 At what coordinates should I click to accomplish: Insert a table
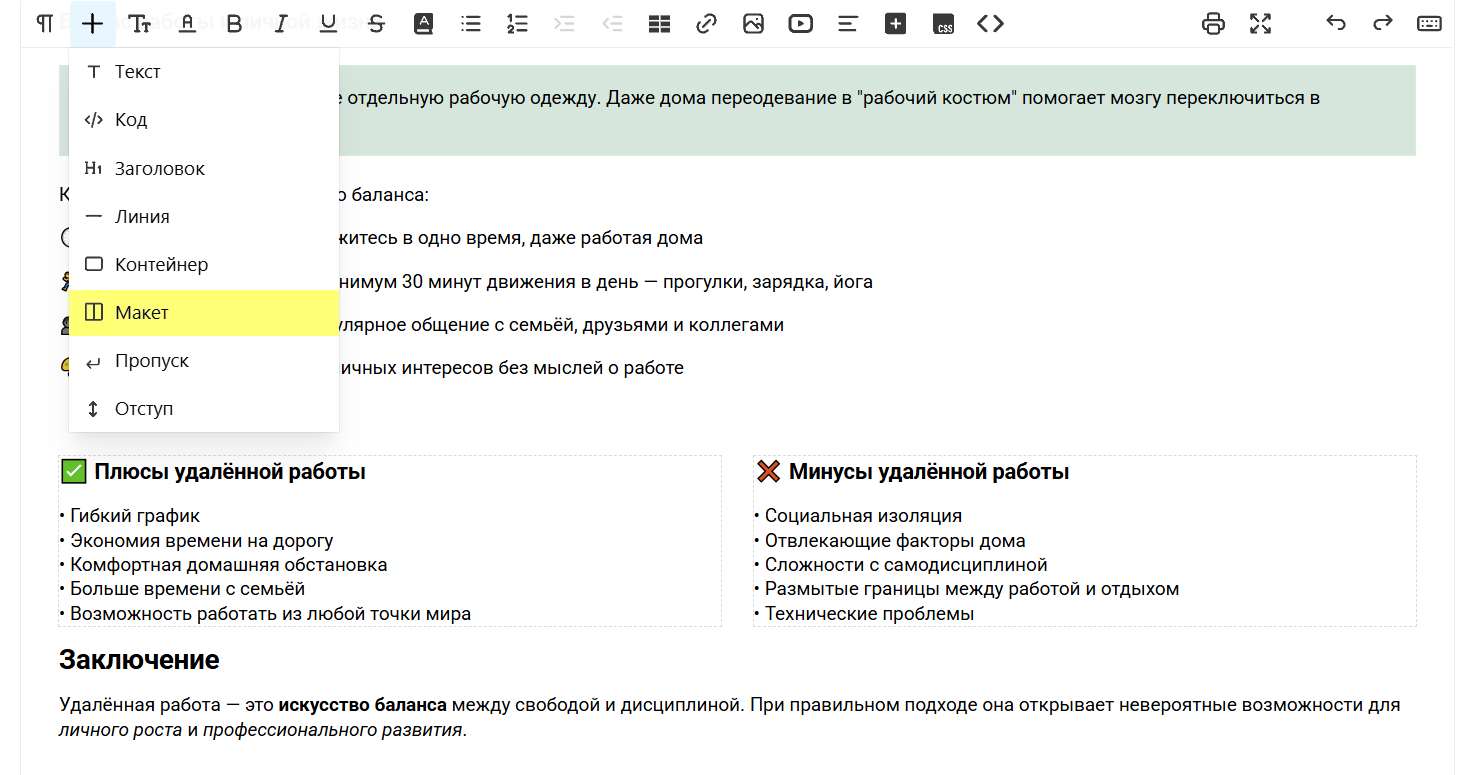[x=659, y=24]
